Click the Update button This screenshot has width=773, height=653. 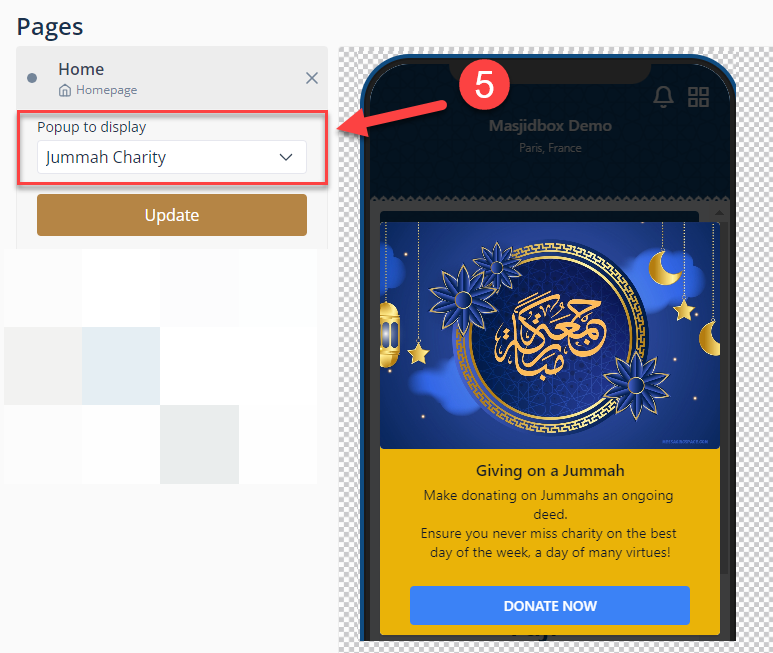click(x=172, y=215)
